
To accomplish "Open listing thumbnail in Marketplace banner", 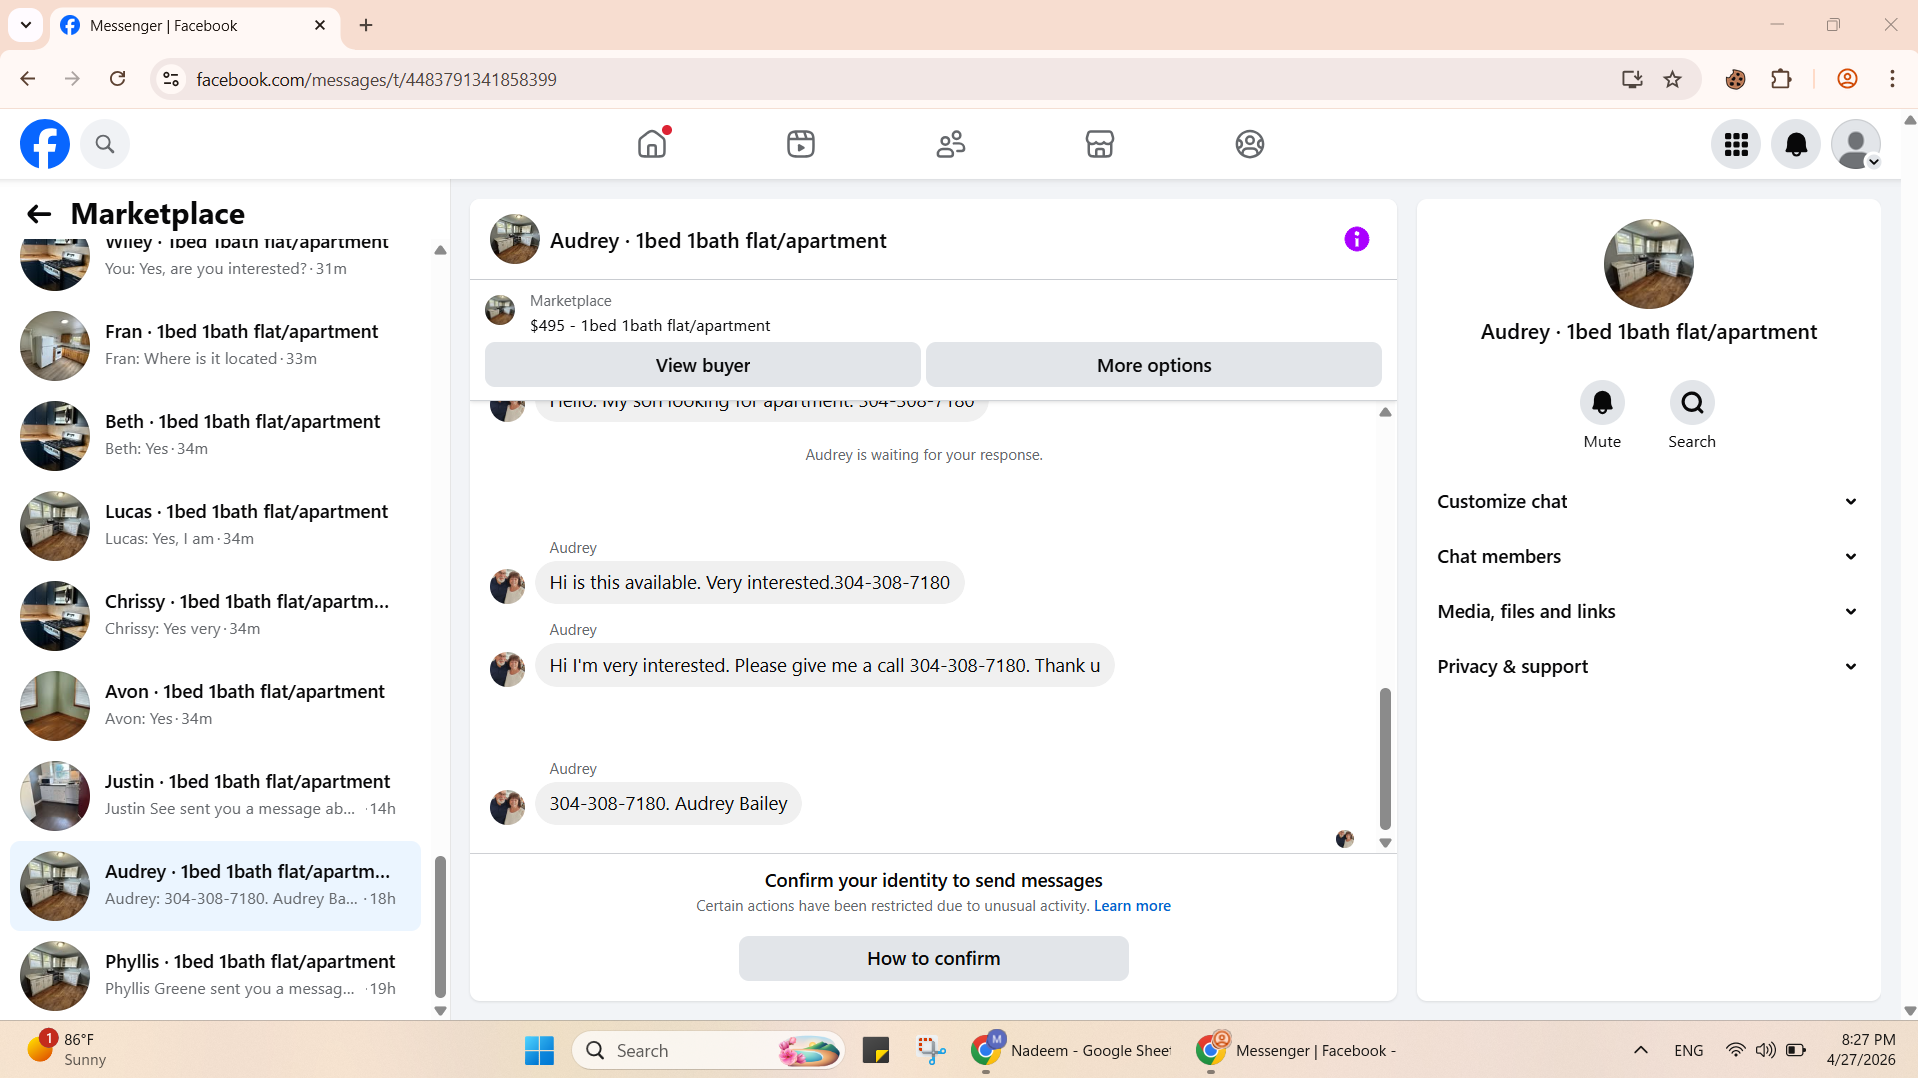I will 500,310.
